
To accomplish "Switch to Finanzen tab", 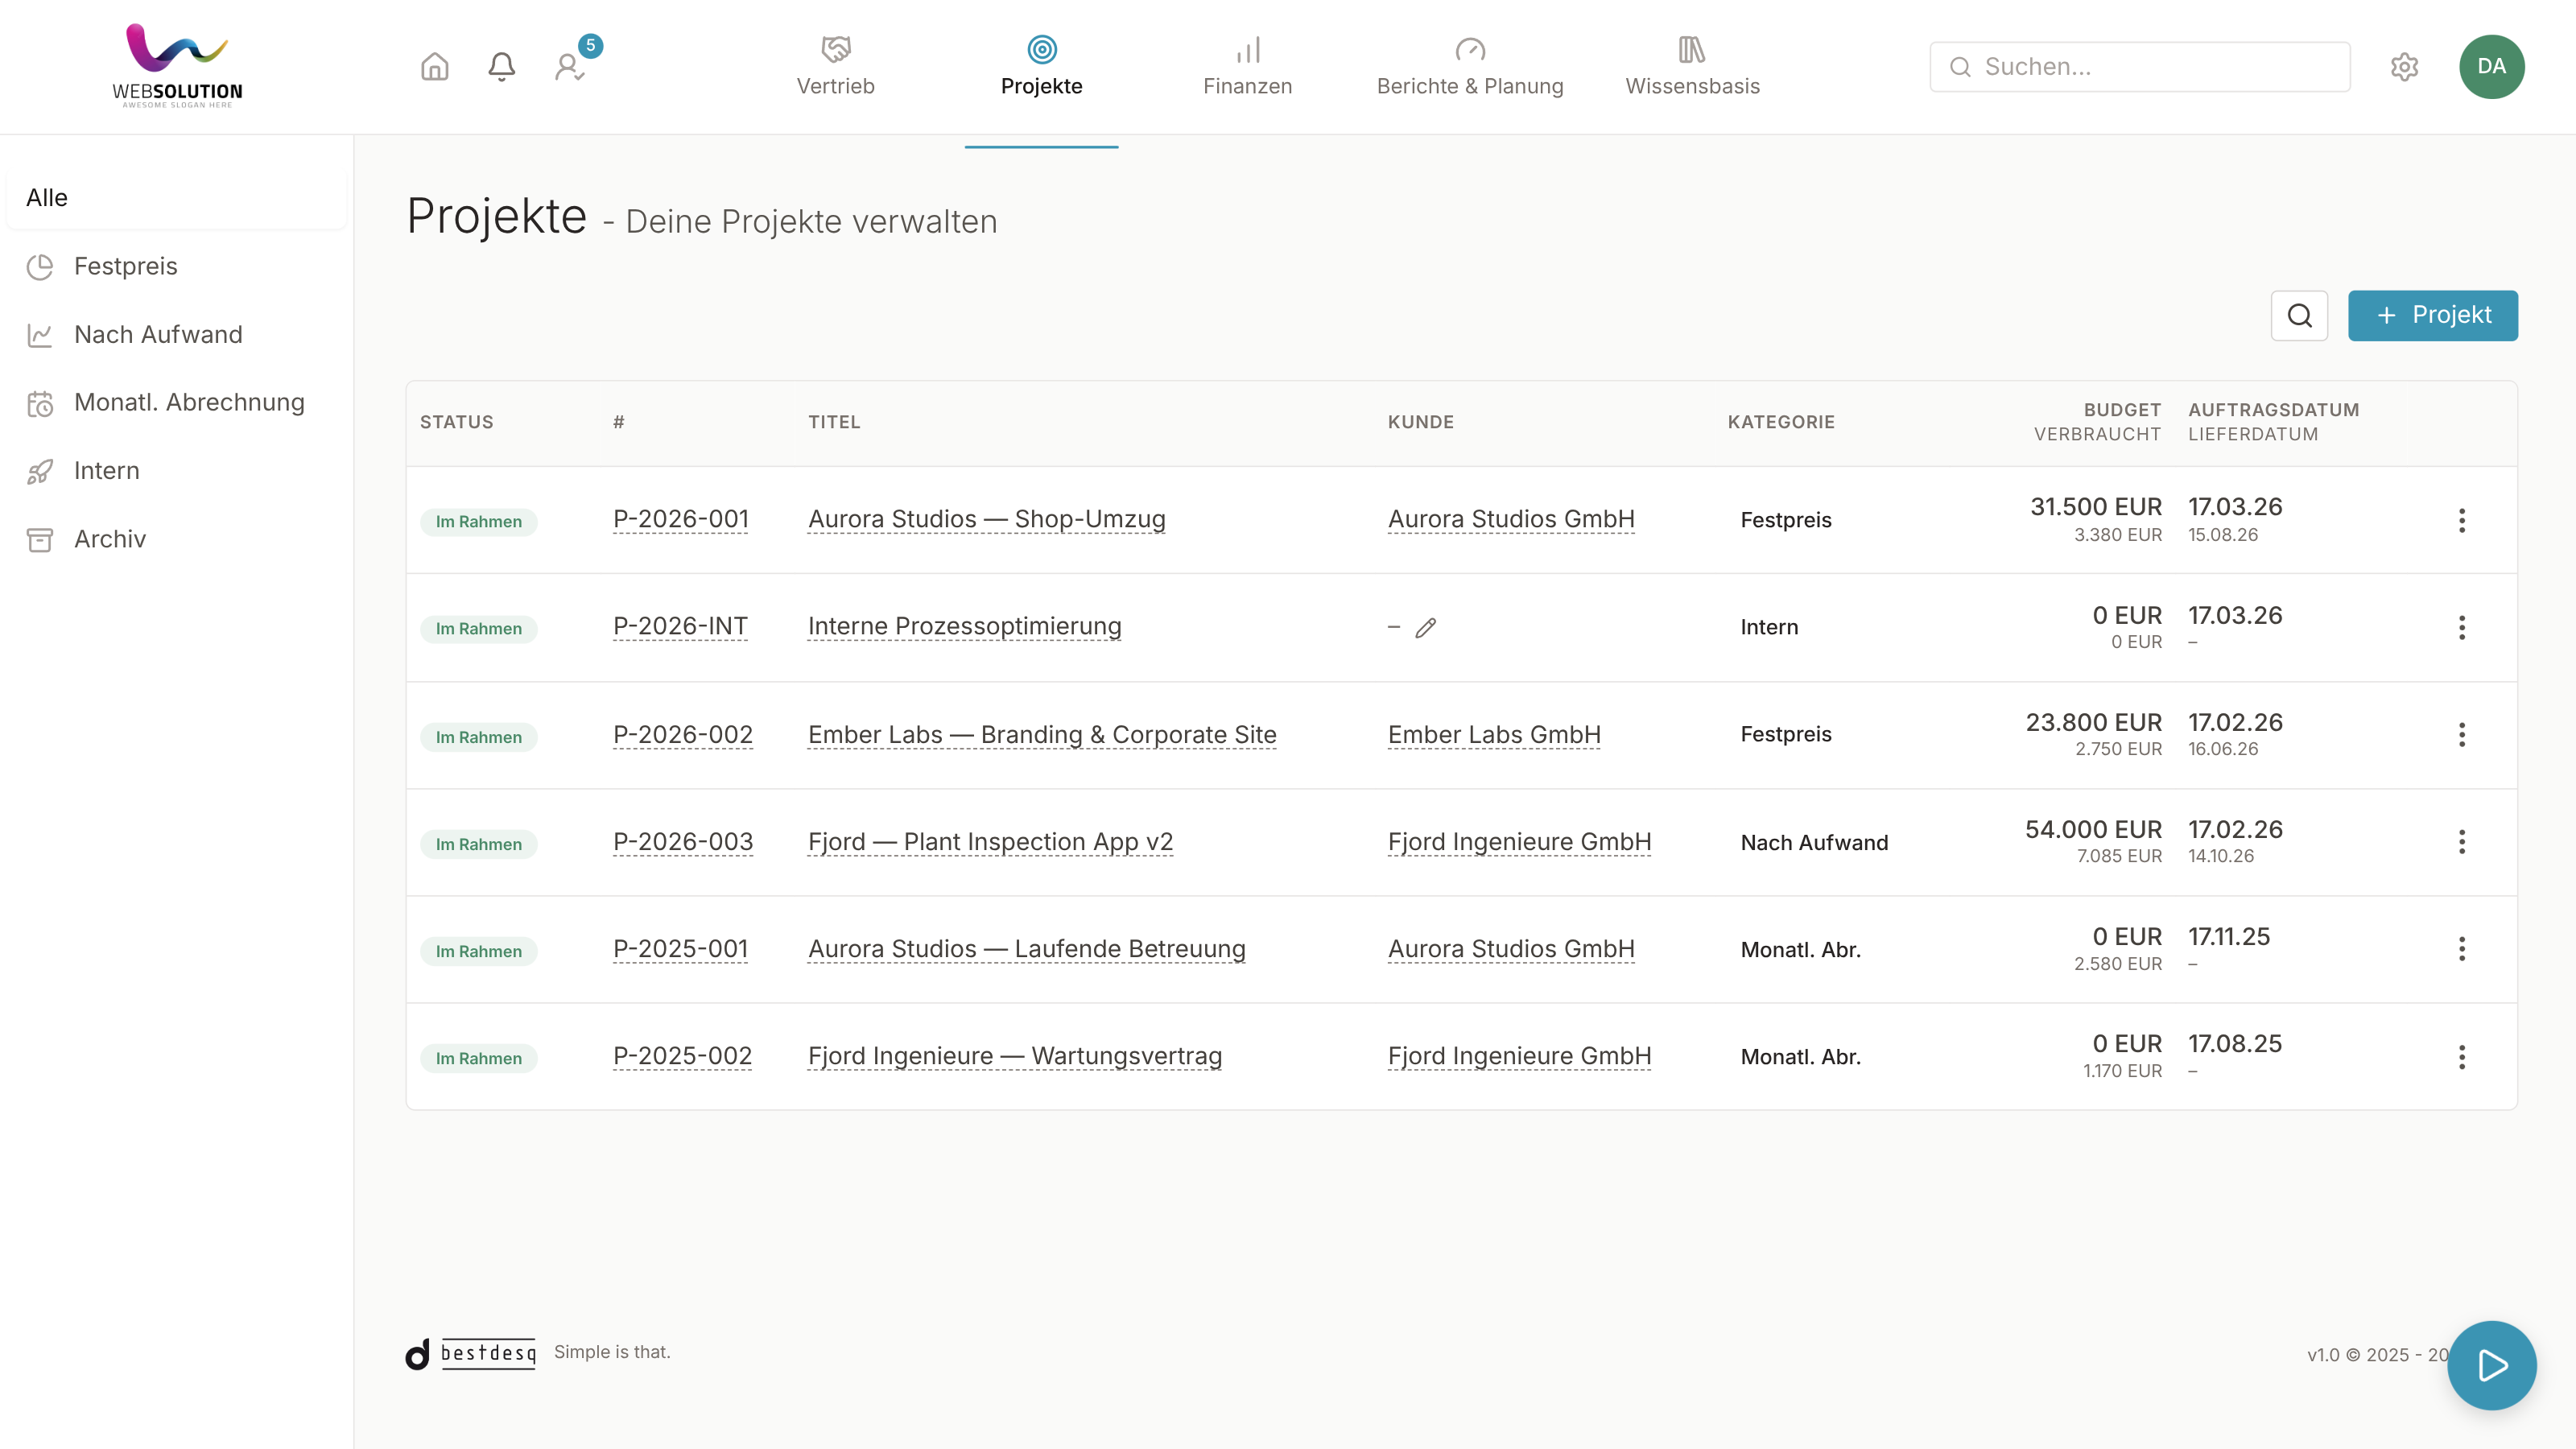I will 1247,67.
